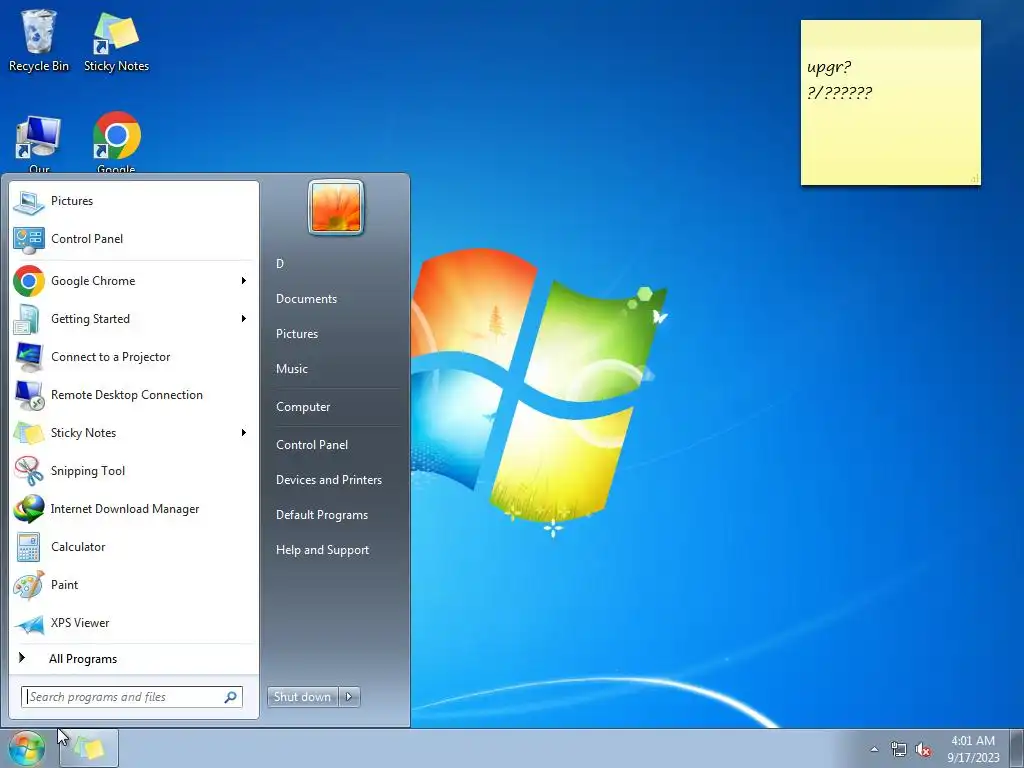The image size is (1024, 768).
Task: Click the Getting Started icon
Action: click(29, 319)
